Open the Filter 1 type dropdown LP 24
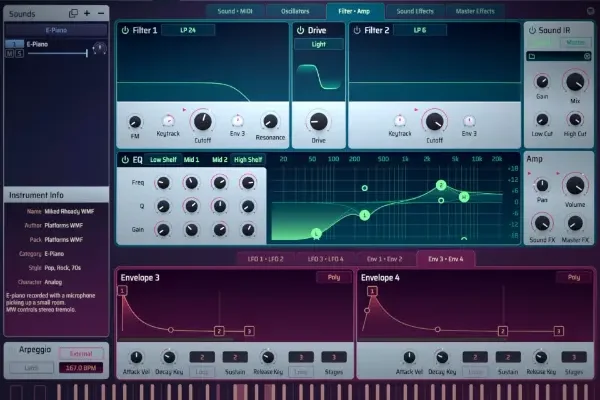 [187, 30]
